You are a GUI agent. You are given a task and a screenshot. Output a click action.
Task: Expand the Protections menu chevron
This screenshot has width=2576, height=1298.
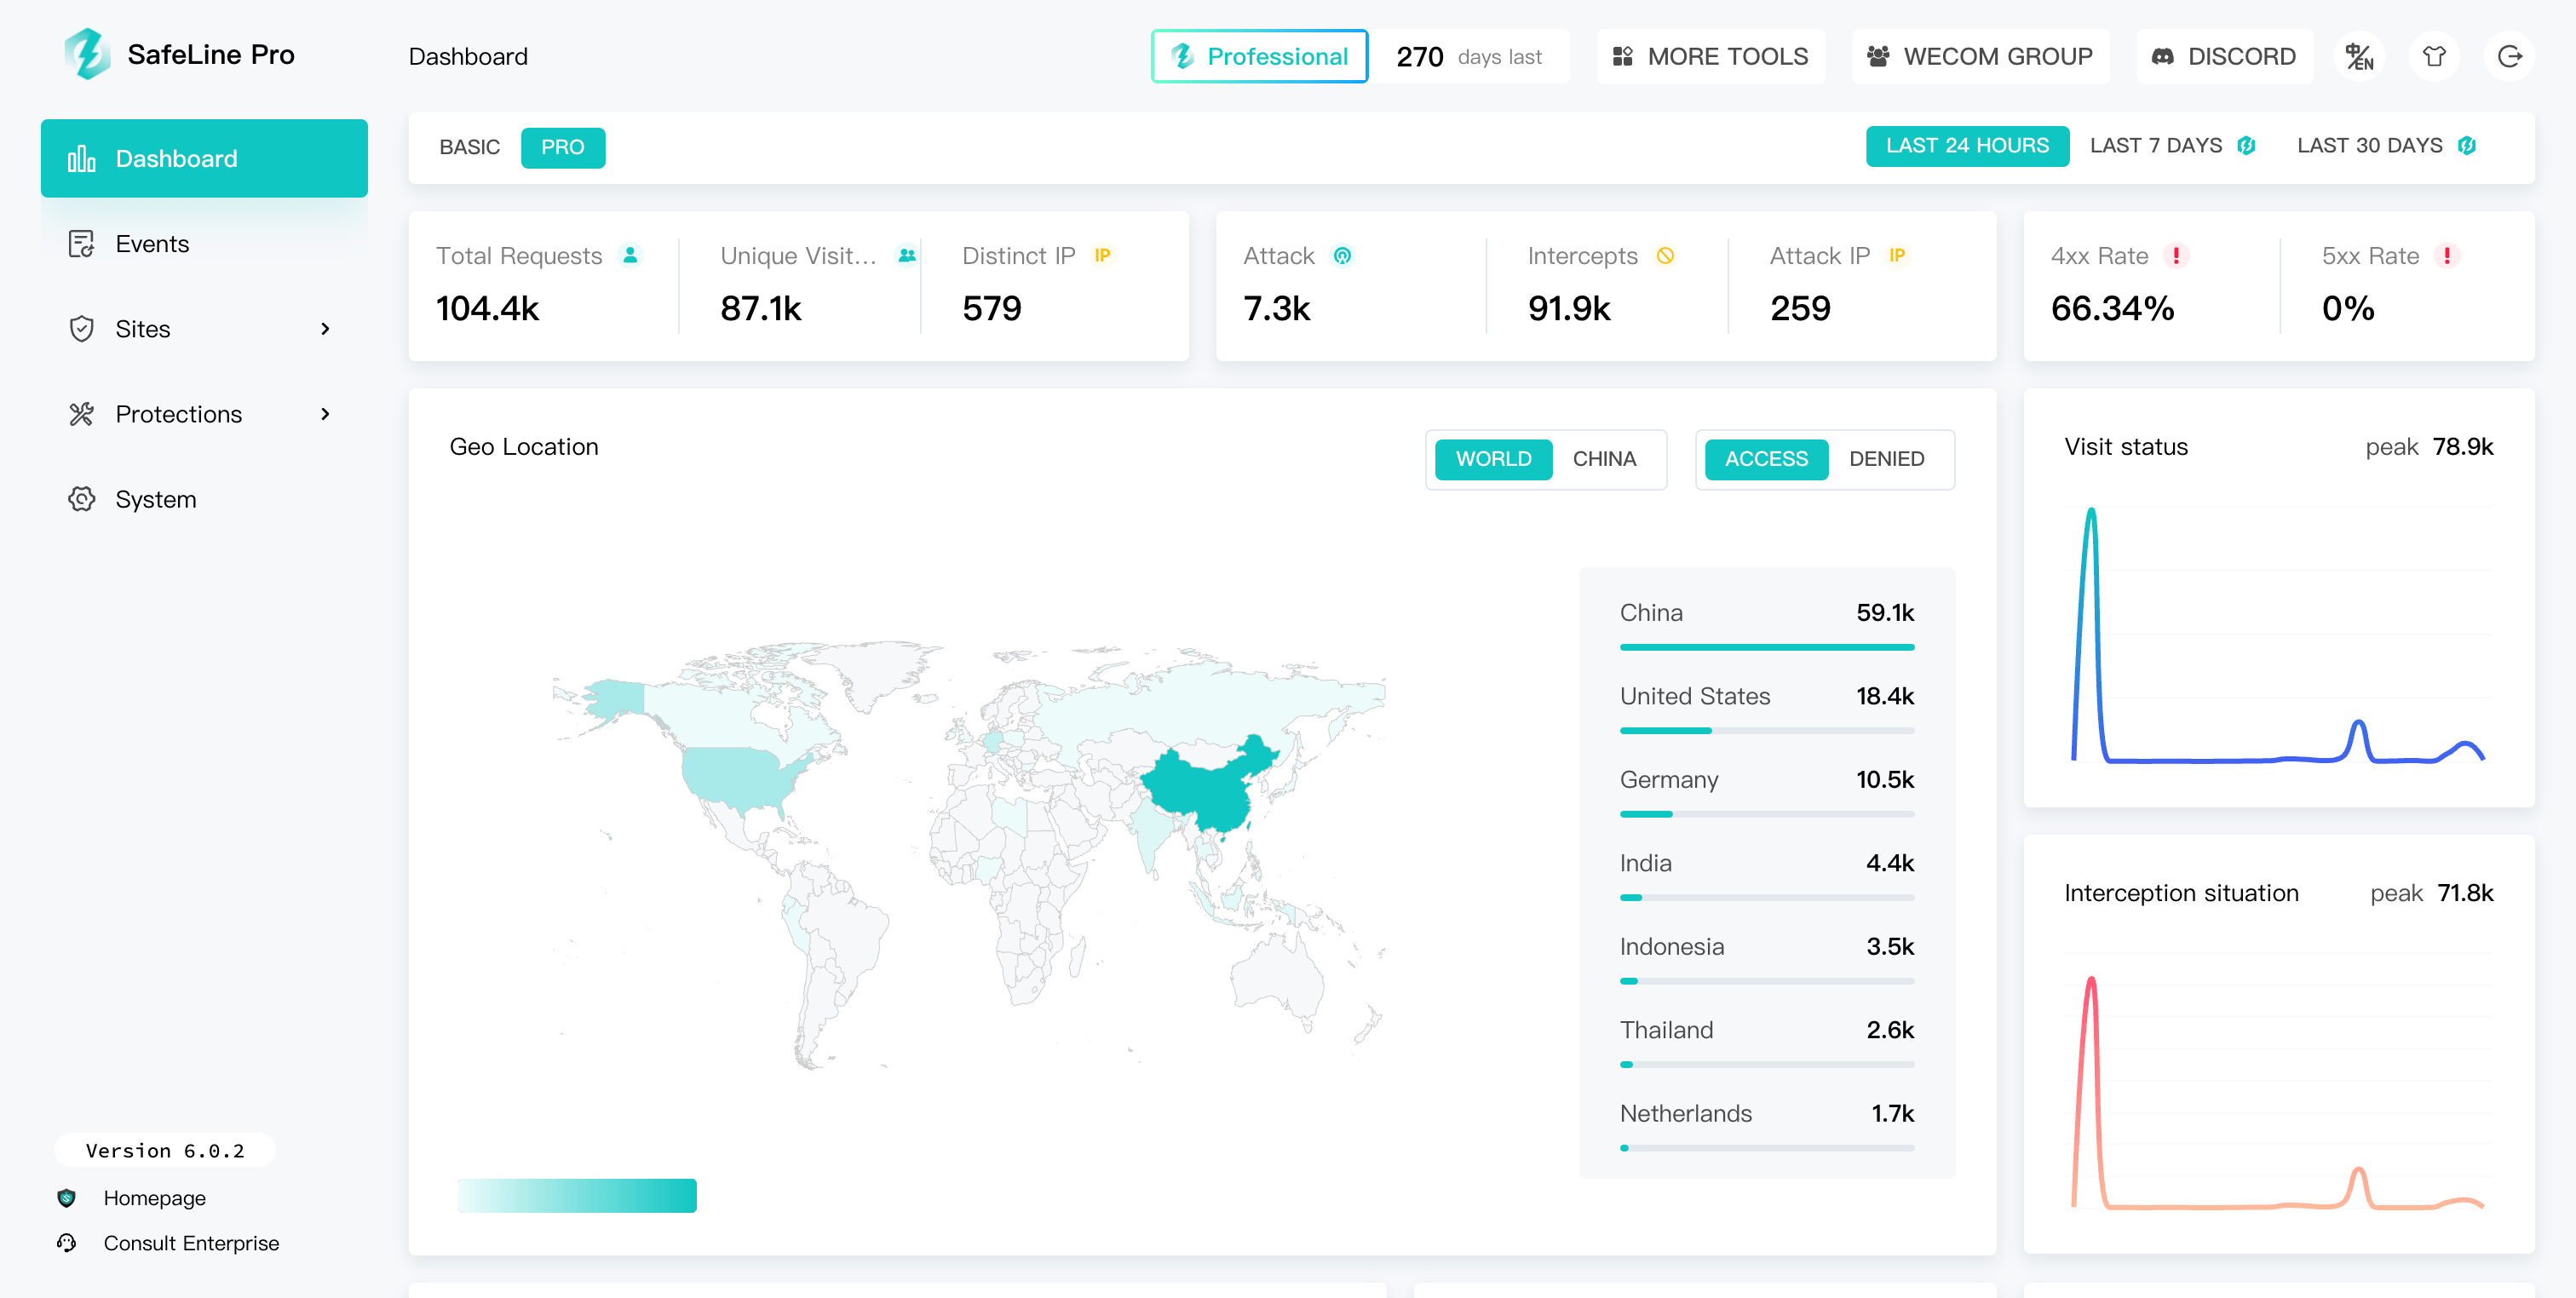pos(325,414)
